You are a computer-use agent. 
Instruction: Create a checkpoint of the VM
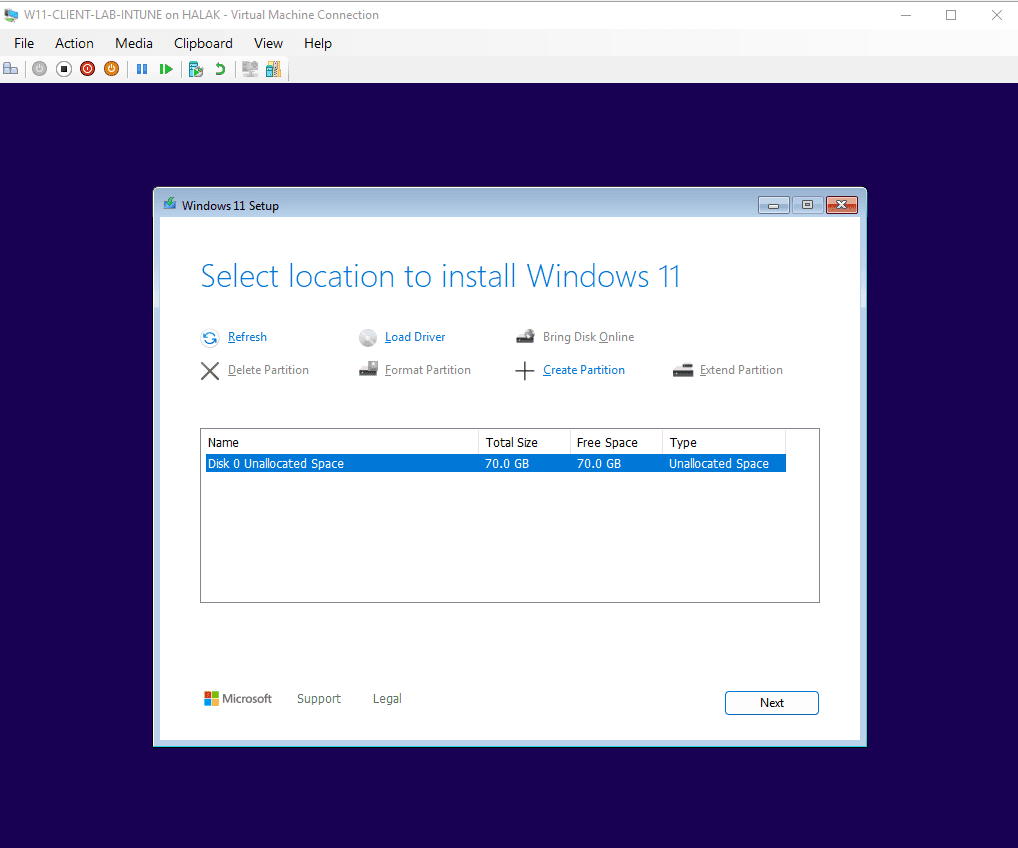tap(195, 68)
